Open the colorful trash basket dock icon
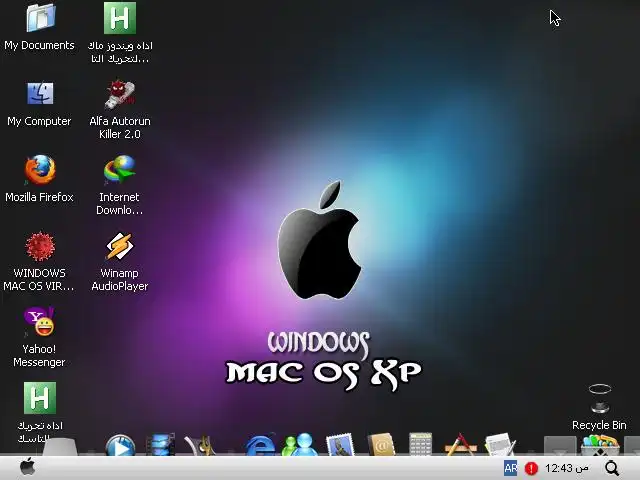 coord(600,446)
